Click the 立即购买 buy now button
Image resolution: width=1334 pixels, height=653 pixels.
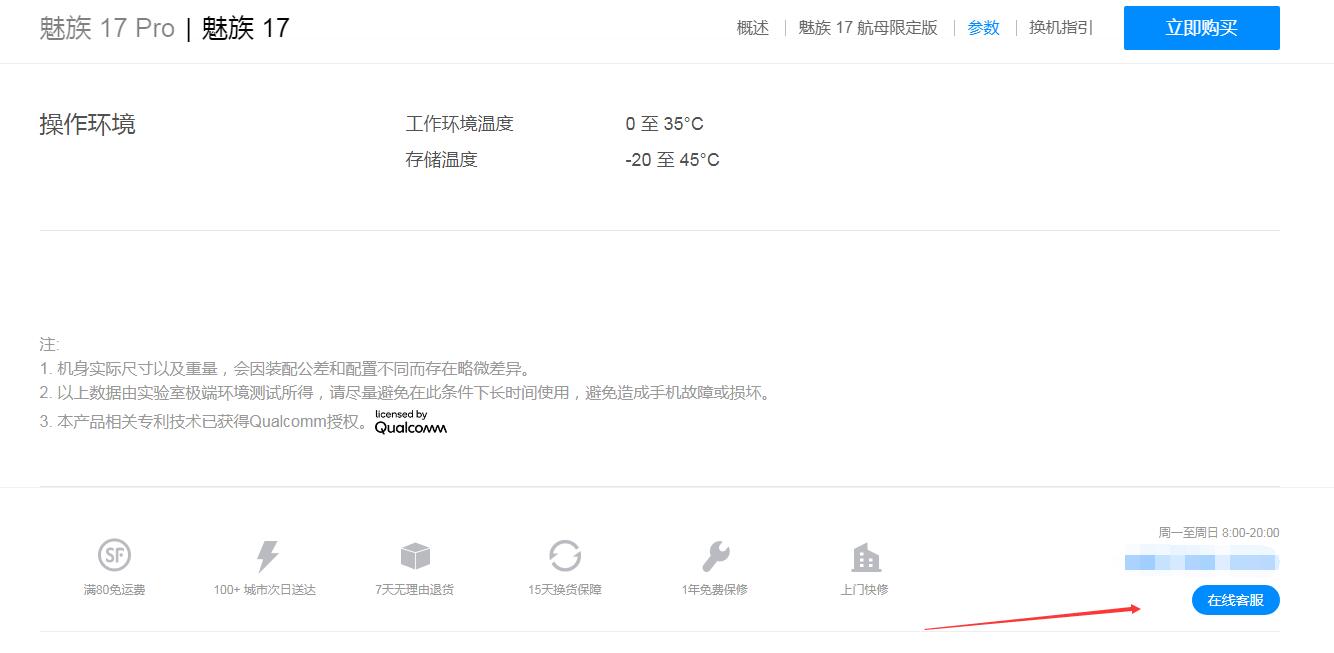1202,28
